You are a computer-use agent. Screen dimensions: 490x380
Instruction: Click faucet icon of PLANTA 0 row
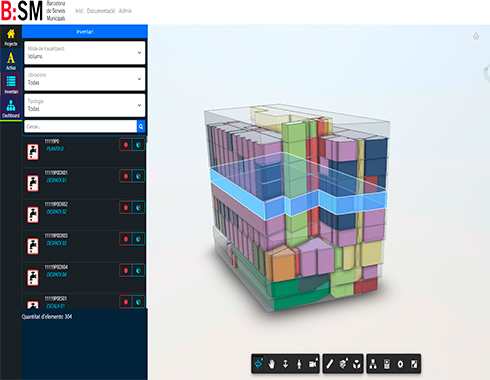[33, 152]
